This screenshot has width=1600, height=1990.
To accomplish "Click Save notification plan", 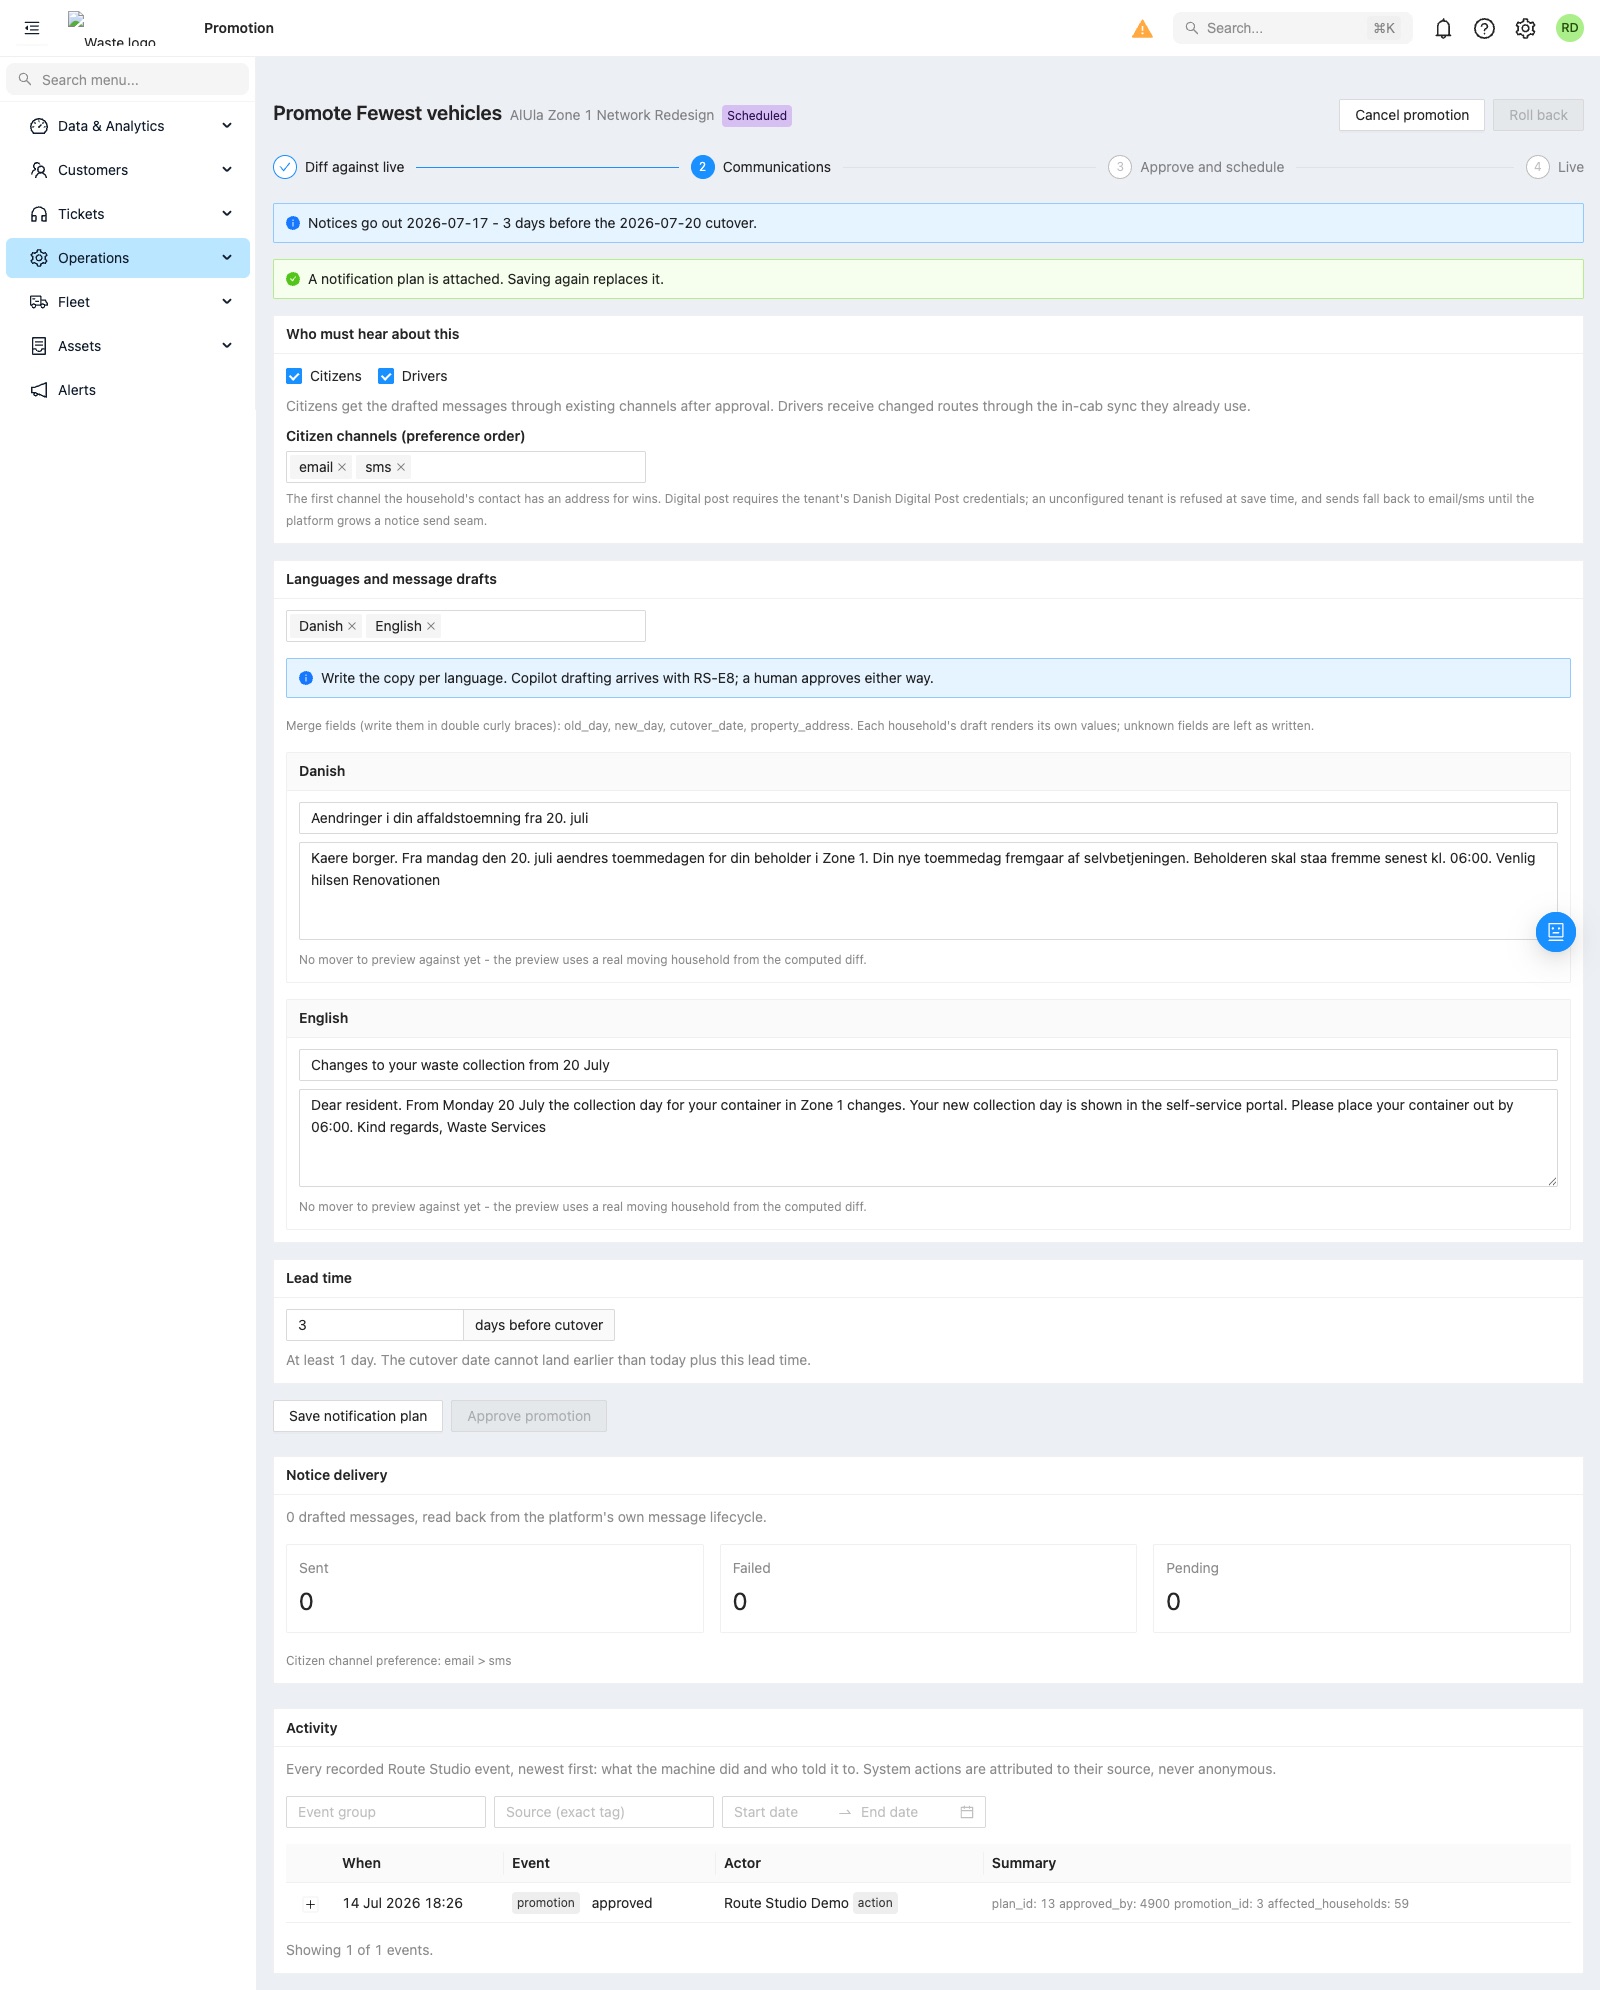I will pos(358,1416).
